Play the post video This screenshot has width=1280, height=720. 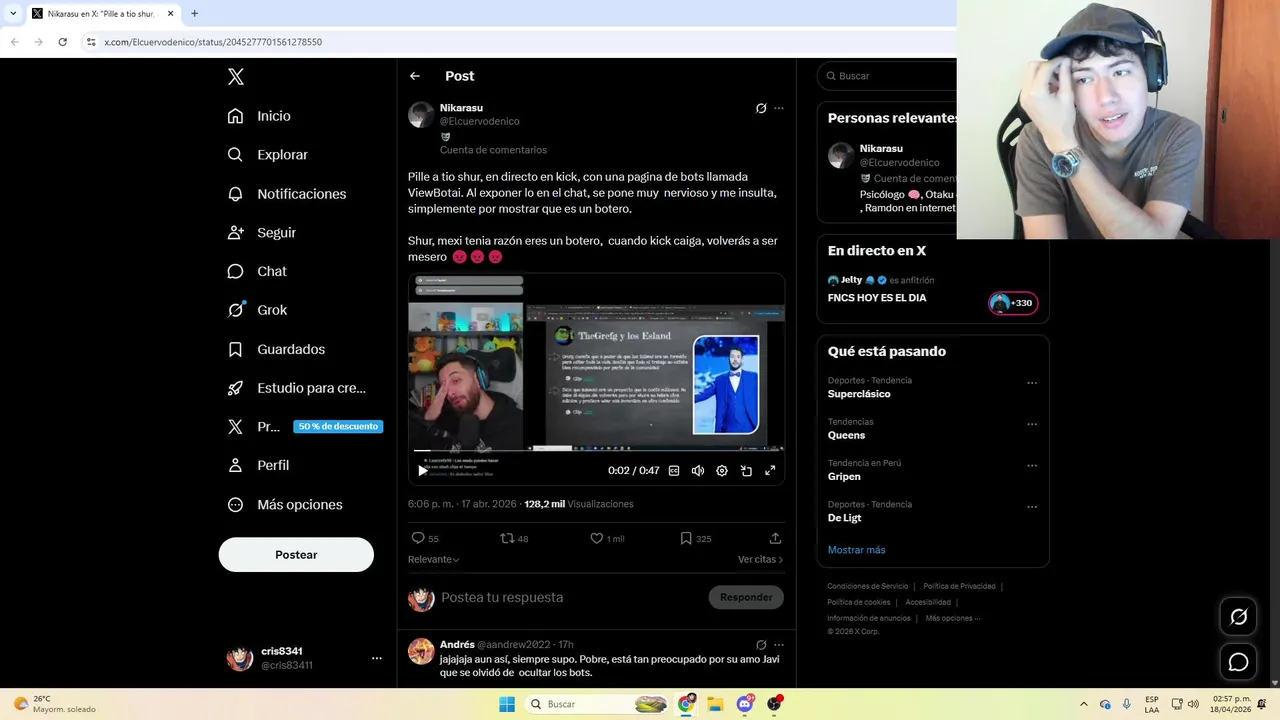(x=422, y=471)
